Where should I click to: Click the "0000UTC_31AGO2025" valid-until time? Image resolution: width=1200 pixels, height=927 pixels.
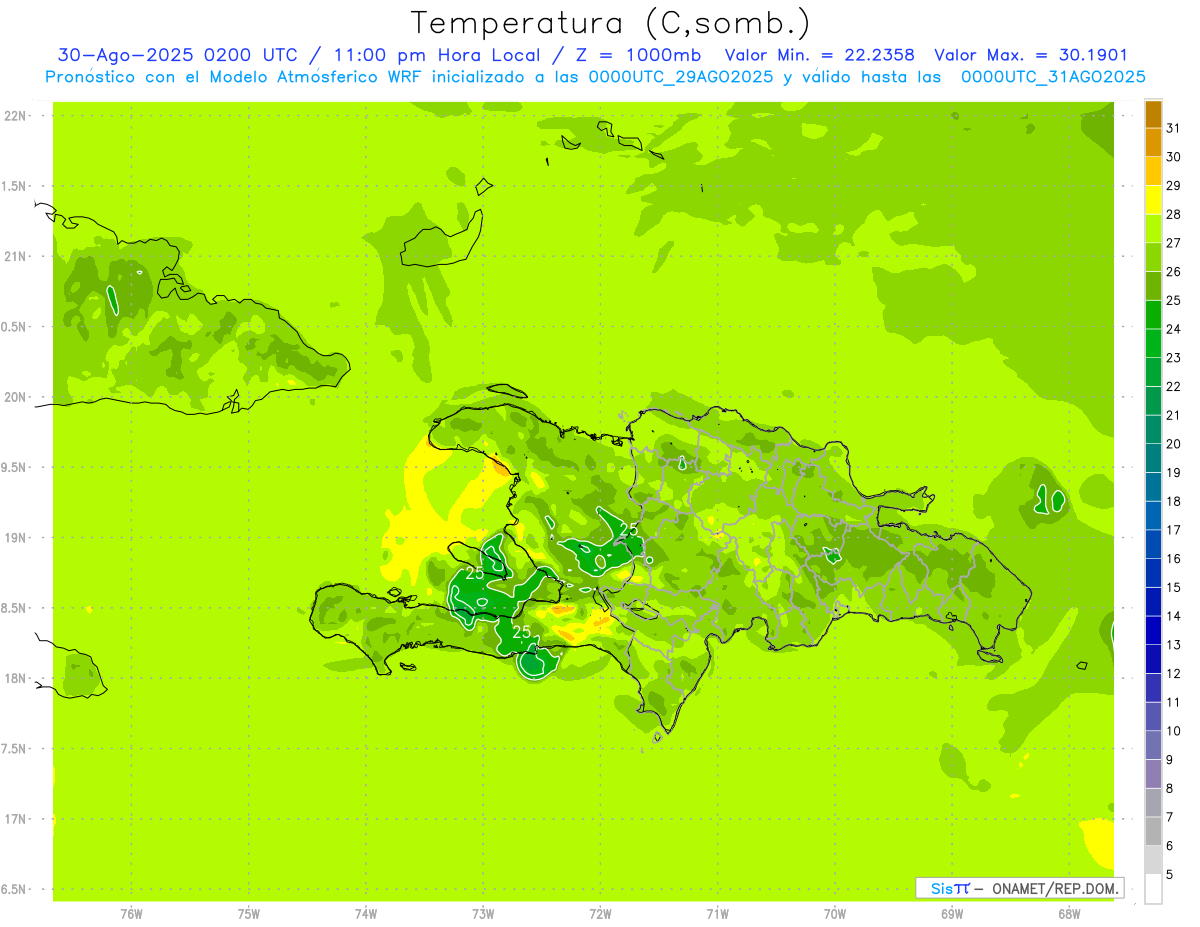pos(1053,77)
